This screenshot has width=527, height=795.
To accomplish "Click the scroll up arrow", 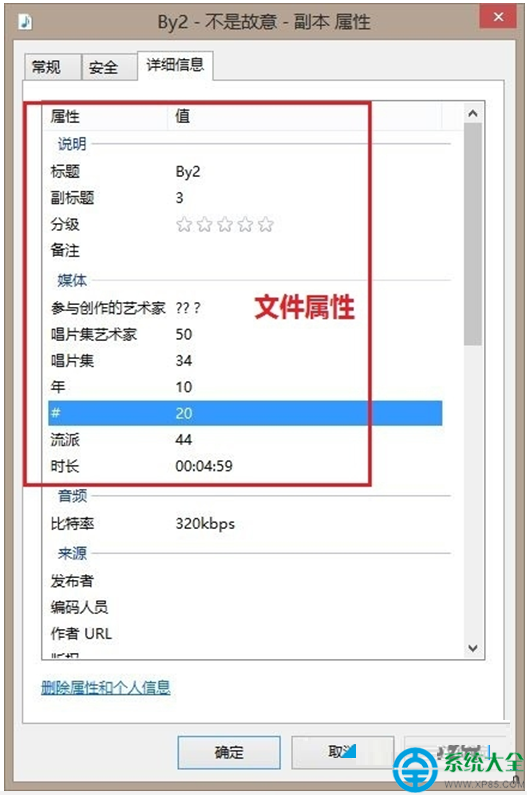I will pos(473,114).
